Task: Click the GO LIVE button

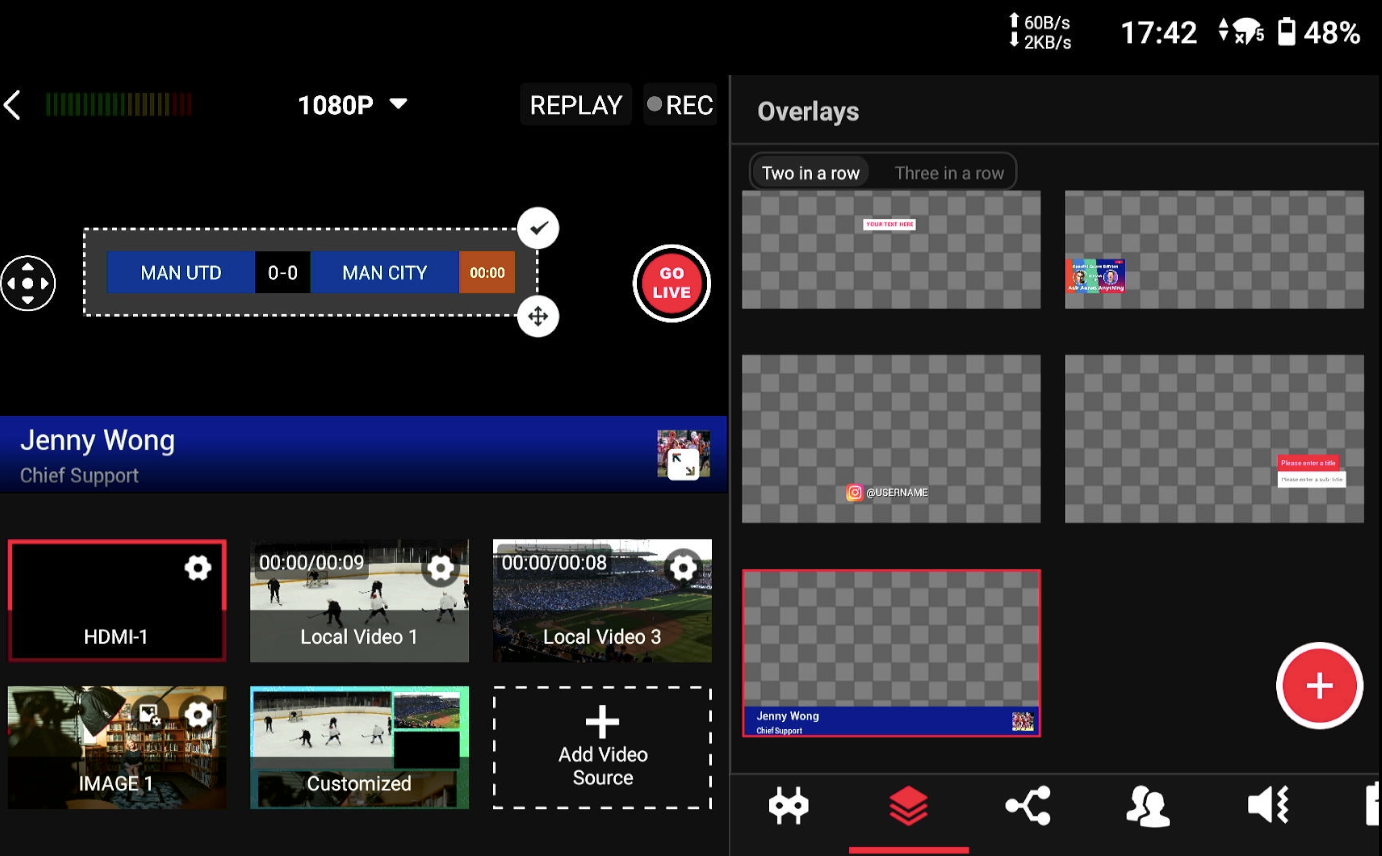Action: tap(672, 284)
